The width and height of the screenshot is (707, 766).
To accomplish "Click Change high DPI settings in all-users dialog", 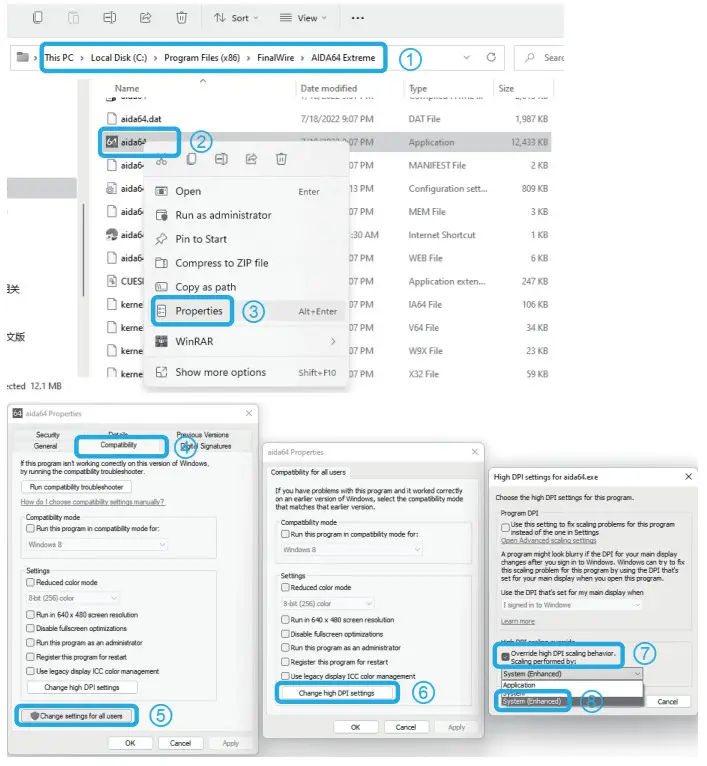I will pyautogui.click(x=336, y=693).
